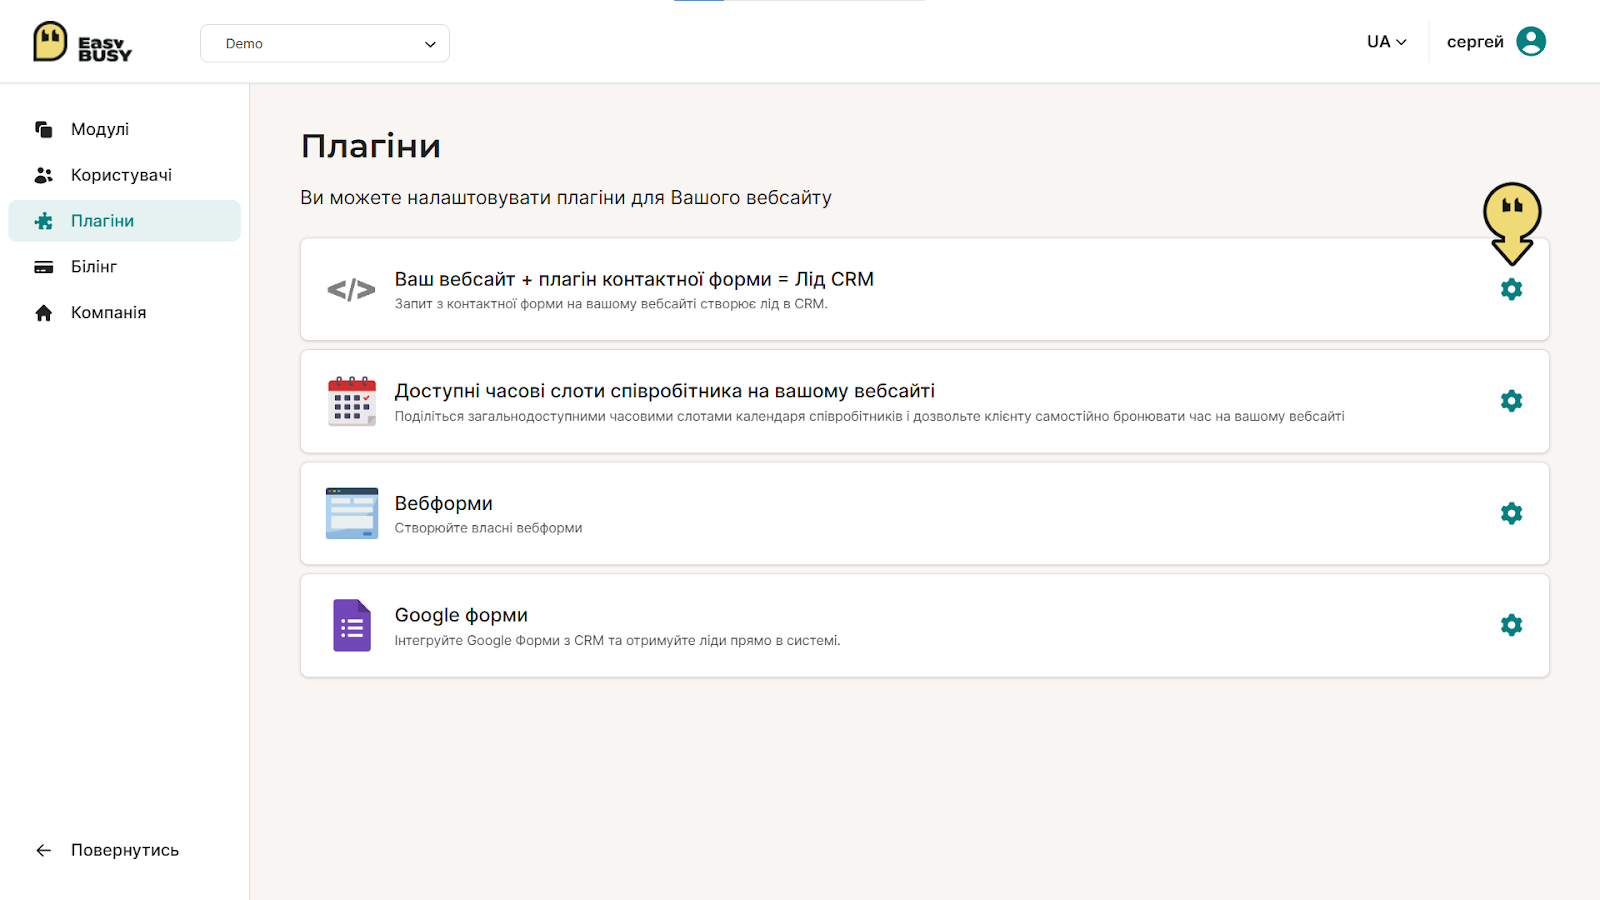Click the code brackets plugin icon

[352, 290]
